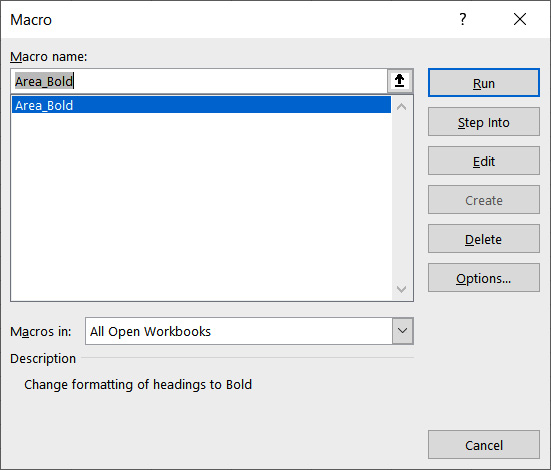
Task: Click the Step Into button
Action: tap(484, 122)
